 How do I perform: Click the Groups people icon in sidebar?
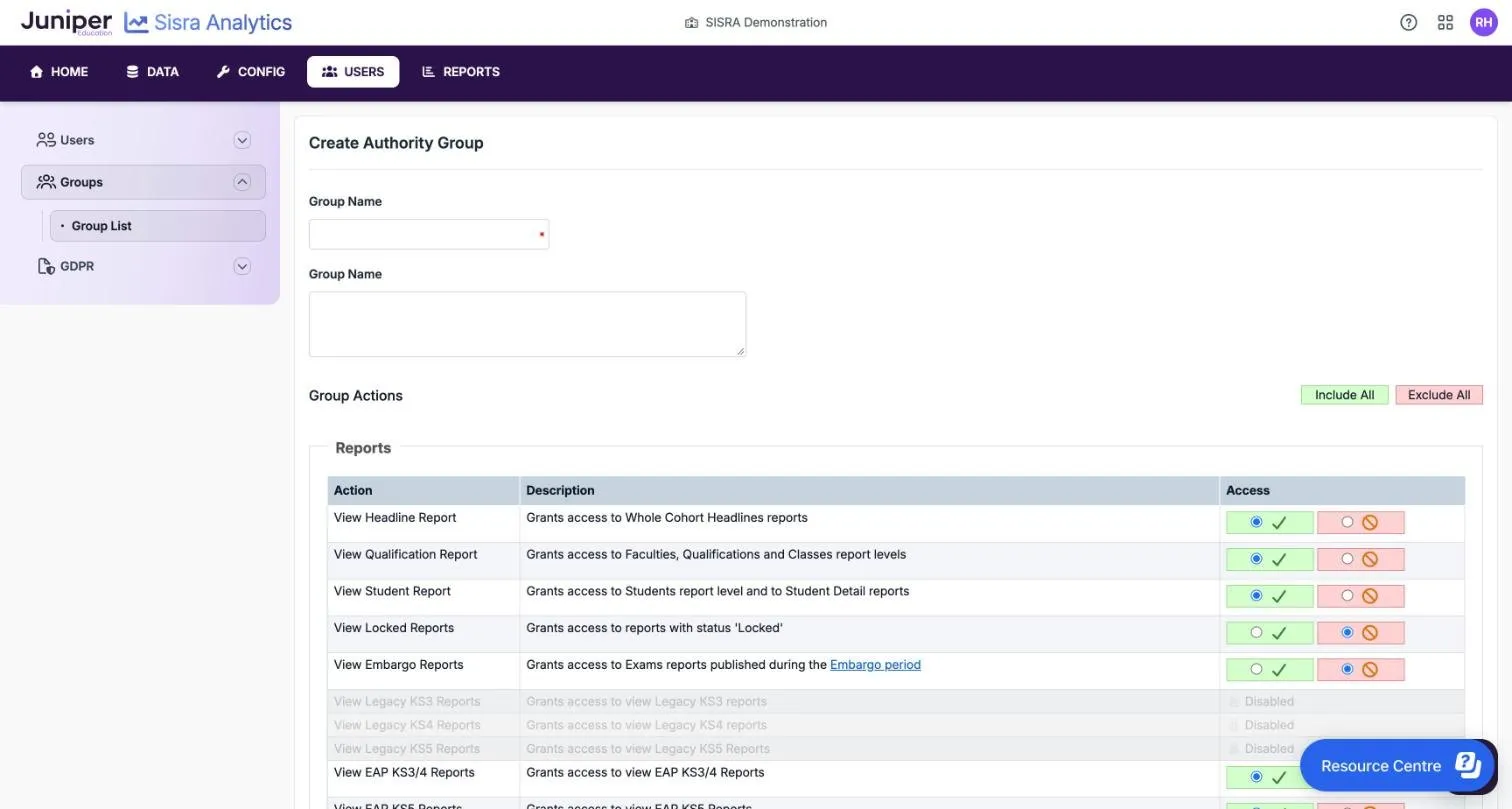[46, 182]
